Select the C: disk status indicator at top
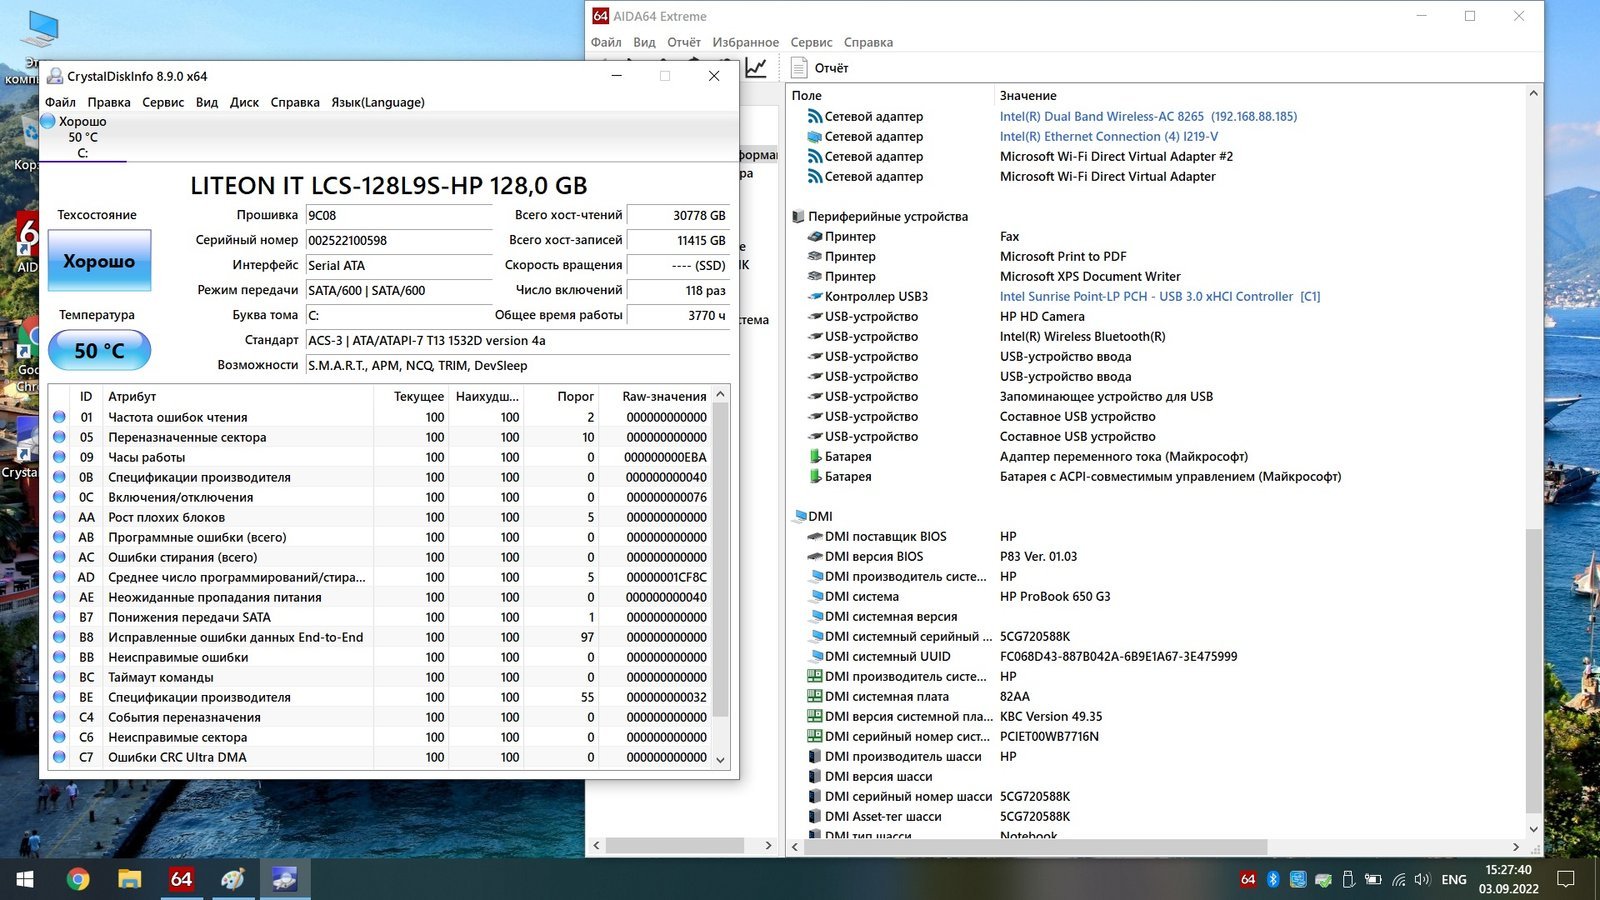Image resolution: width=1600 pixels, height=900 pixels. click(83, 137)
